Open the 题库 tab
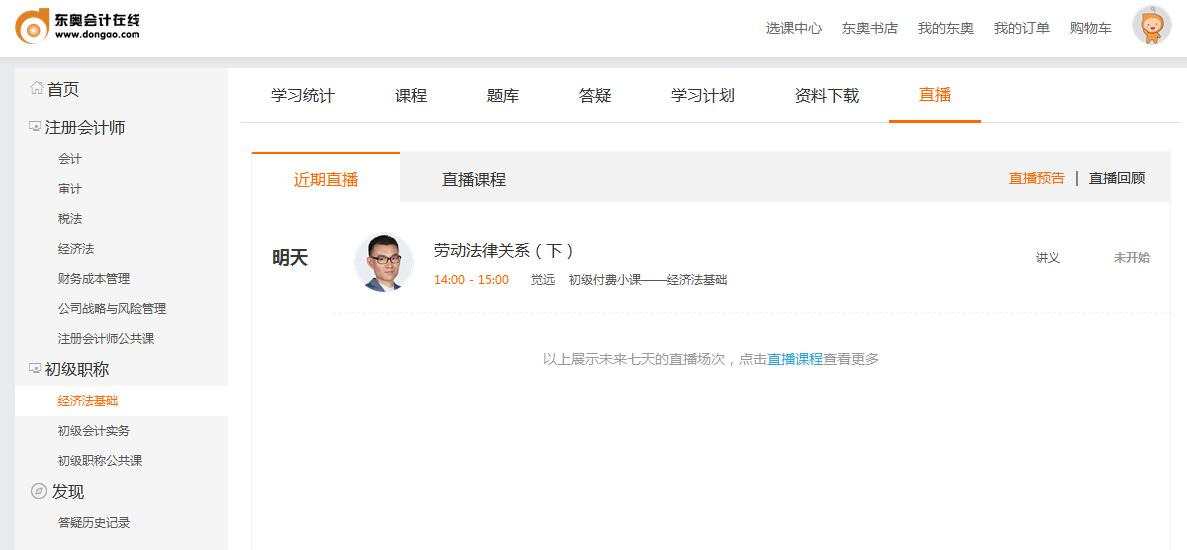This screenshot has height=550, width=1187. pos(503,96)
